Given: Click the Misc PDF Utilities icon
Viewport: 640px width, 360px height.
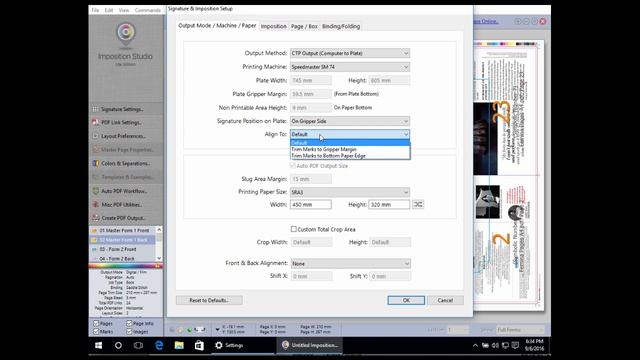Looking at the screenshot, I should [x=96, y=204].
